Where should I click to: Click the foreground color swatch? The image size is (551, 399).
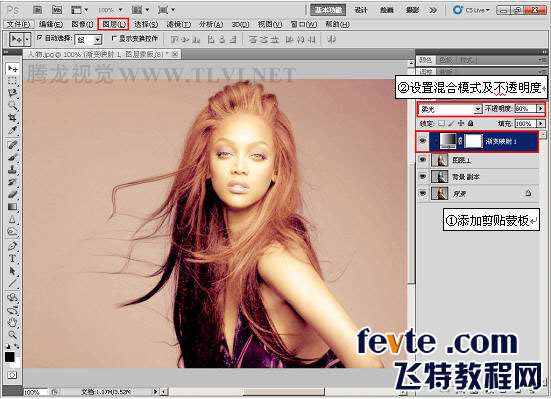pos(9,357)
